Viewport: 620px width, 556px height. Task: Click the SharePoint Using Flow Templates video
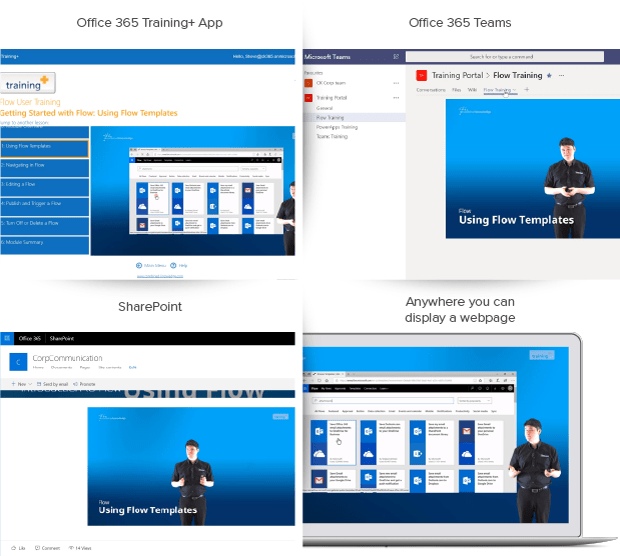coord(191,467)
